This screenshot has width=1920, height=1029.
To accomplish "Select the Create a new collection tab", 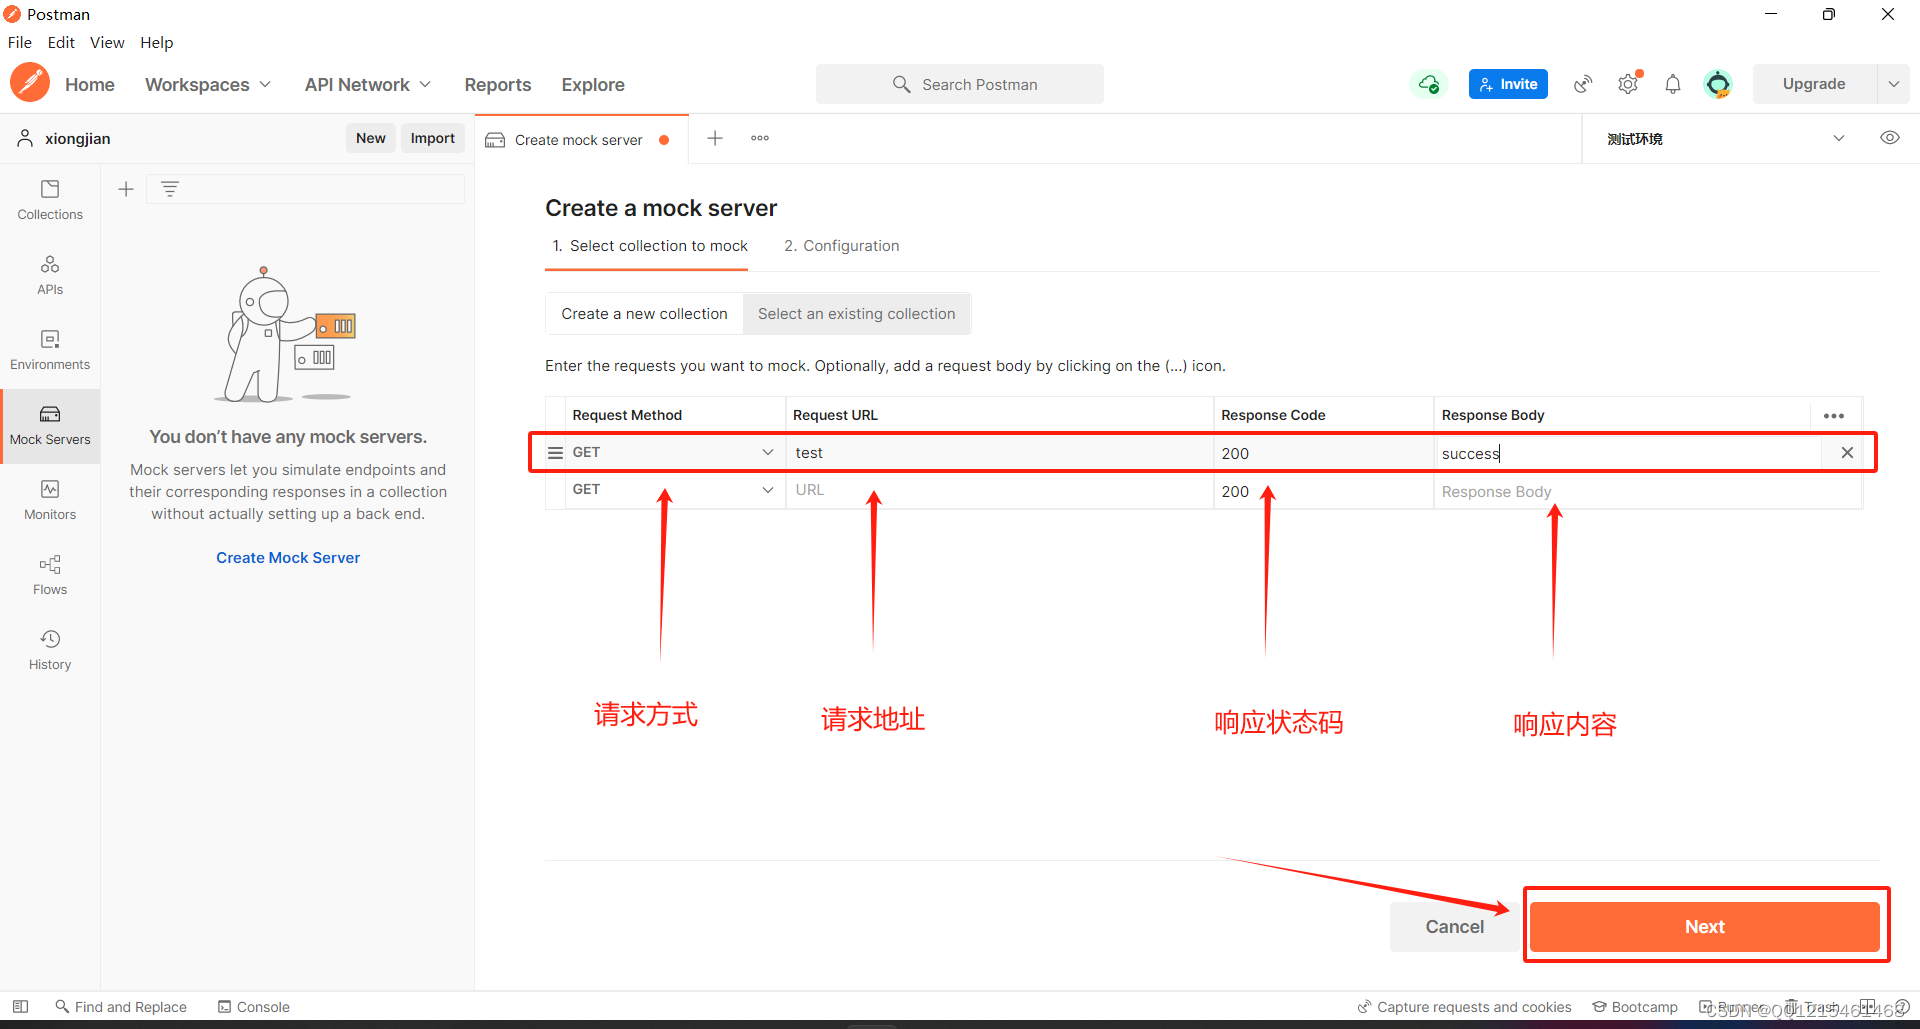I will [x=644, y=314].
